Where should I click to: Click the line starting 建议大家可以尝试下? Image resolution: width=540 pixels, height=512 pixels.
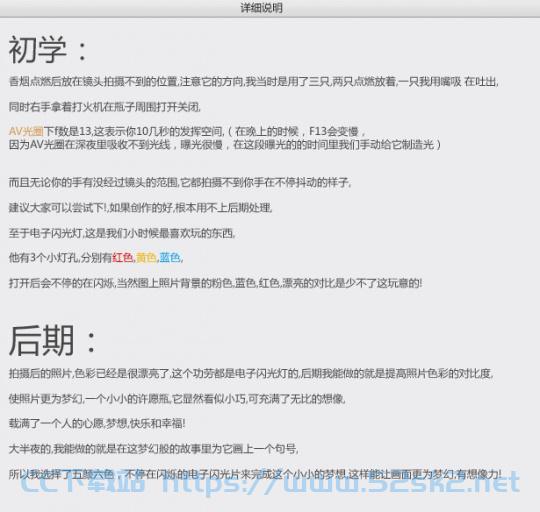[141, 208]
